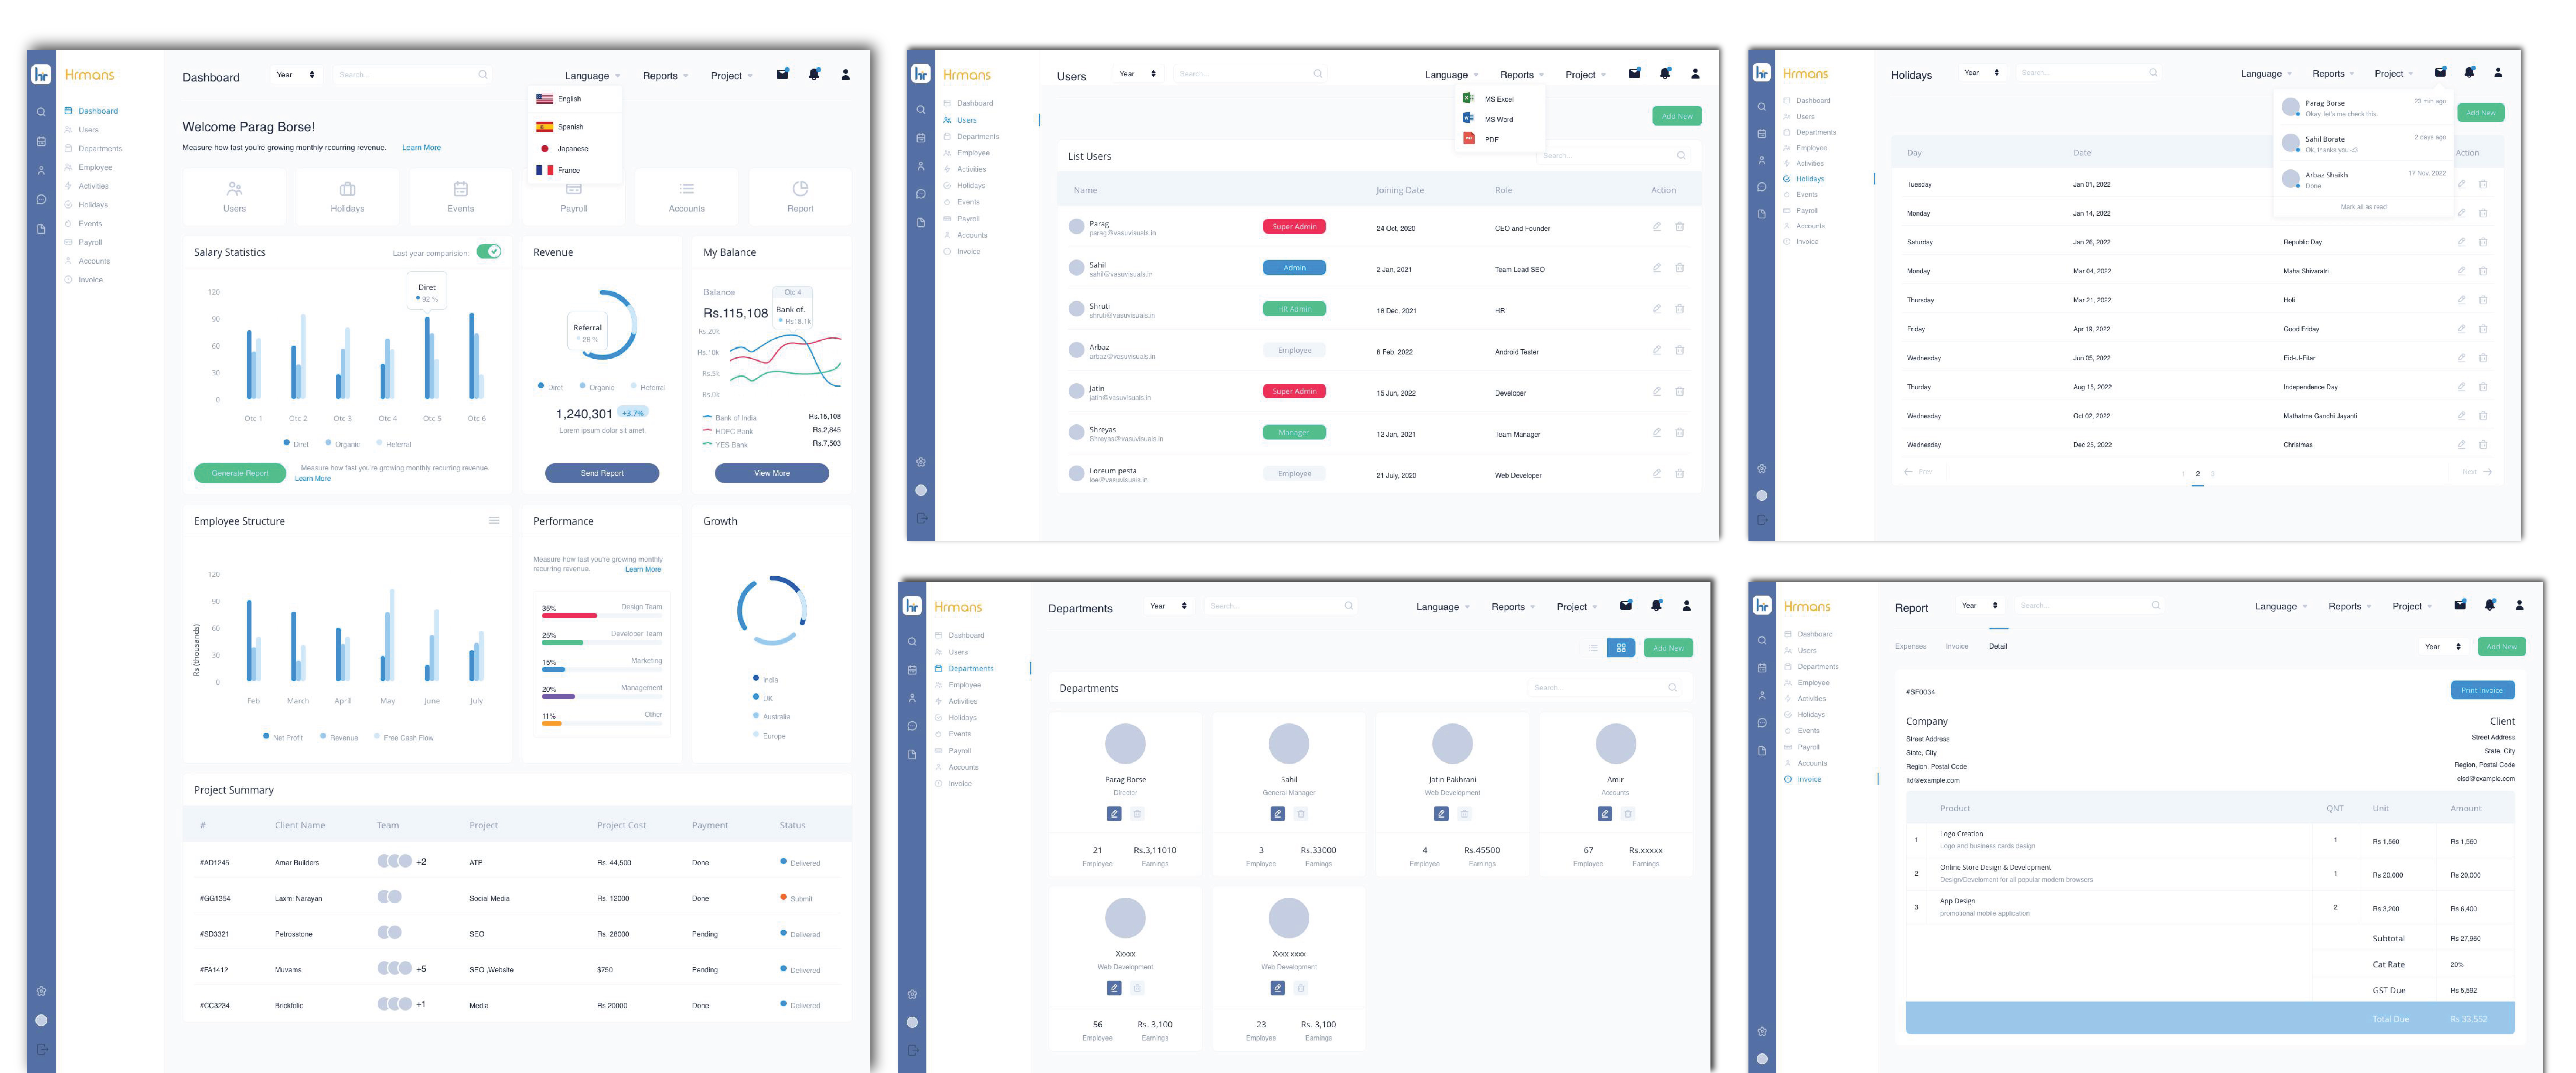
Task: Delete Christmas holiday row
Action: tap(2483, 445)
